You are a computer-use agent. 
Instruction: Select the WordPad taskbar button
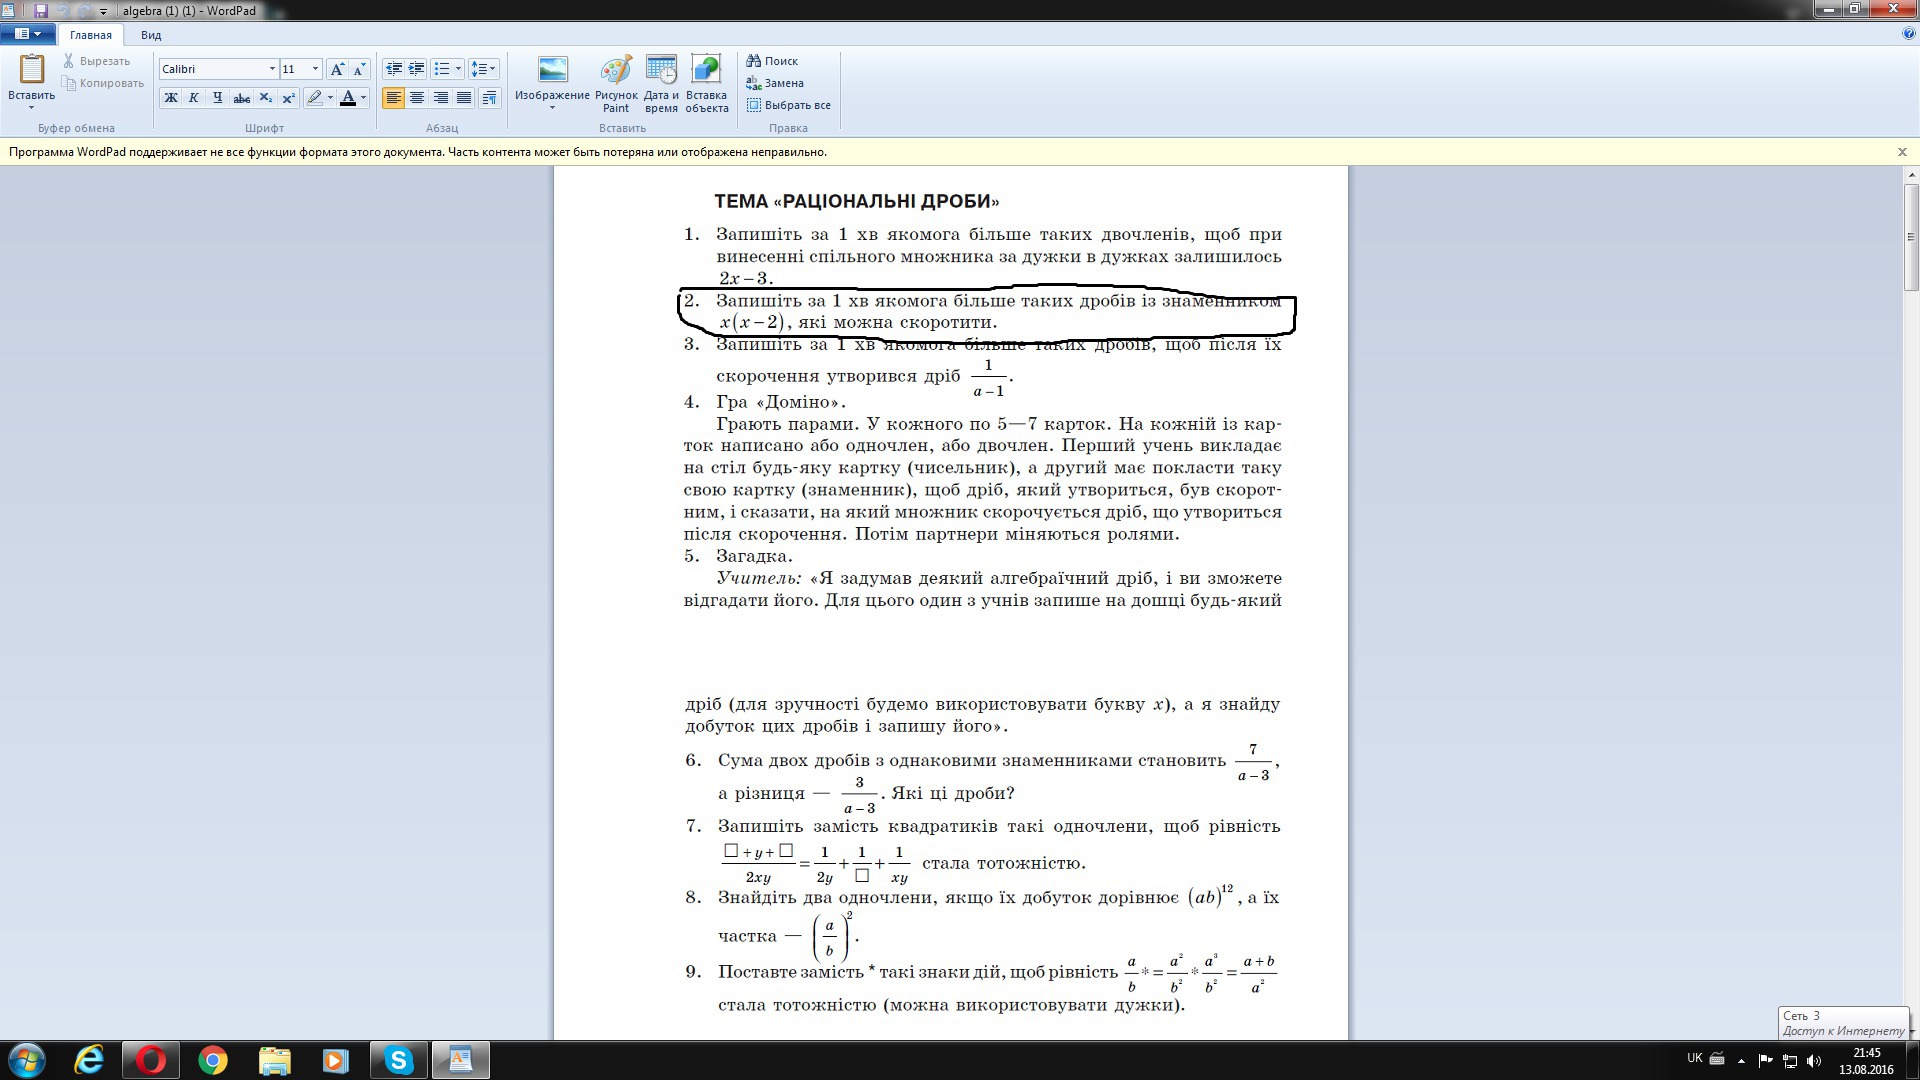coord(460,1060)
